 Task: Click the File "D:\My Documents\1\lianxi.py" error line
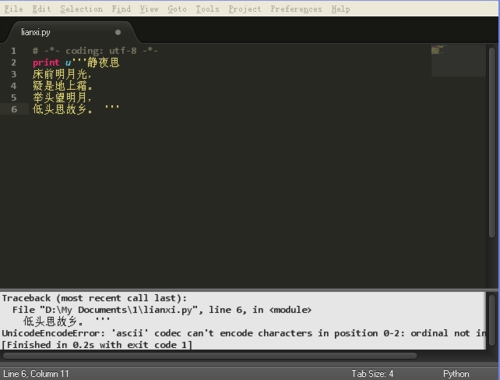pyautogui.click(x=162, y=310)
